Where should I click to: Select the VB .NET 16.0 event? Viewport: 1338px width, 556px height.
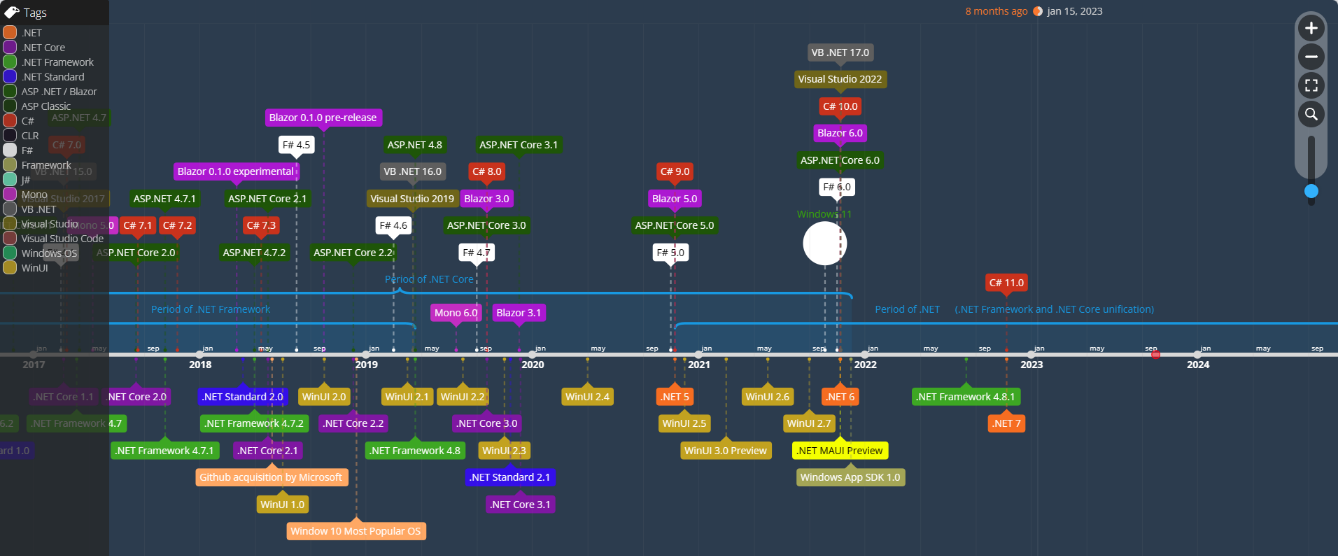411,171
